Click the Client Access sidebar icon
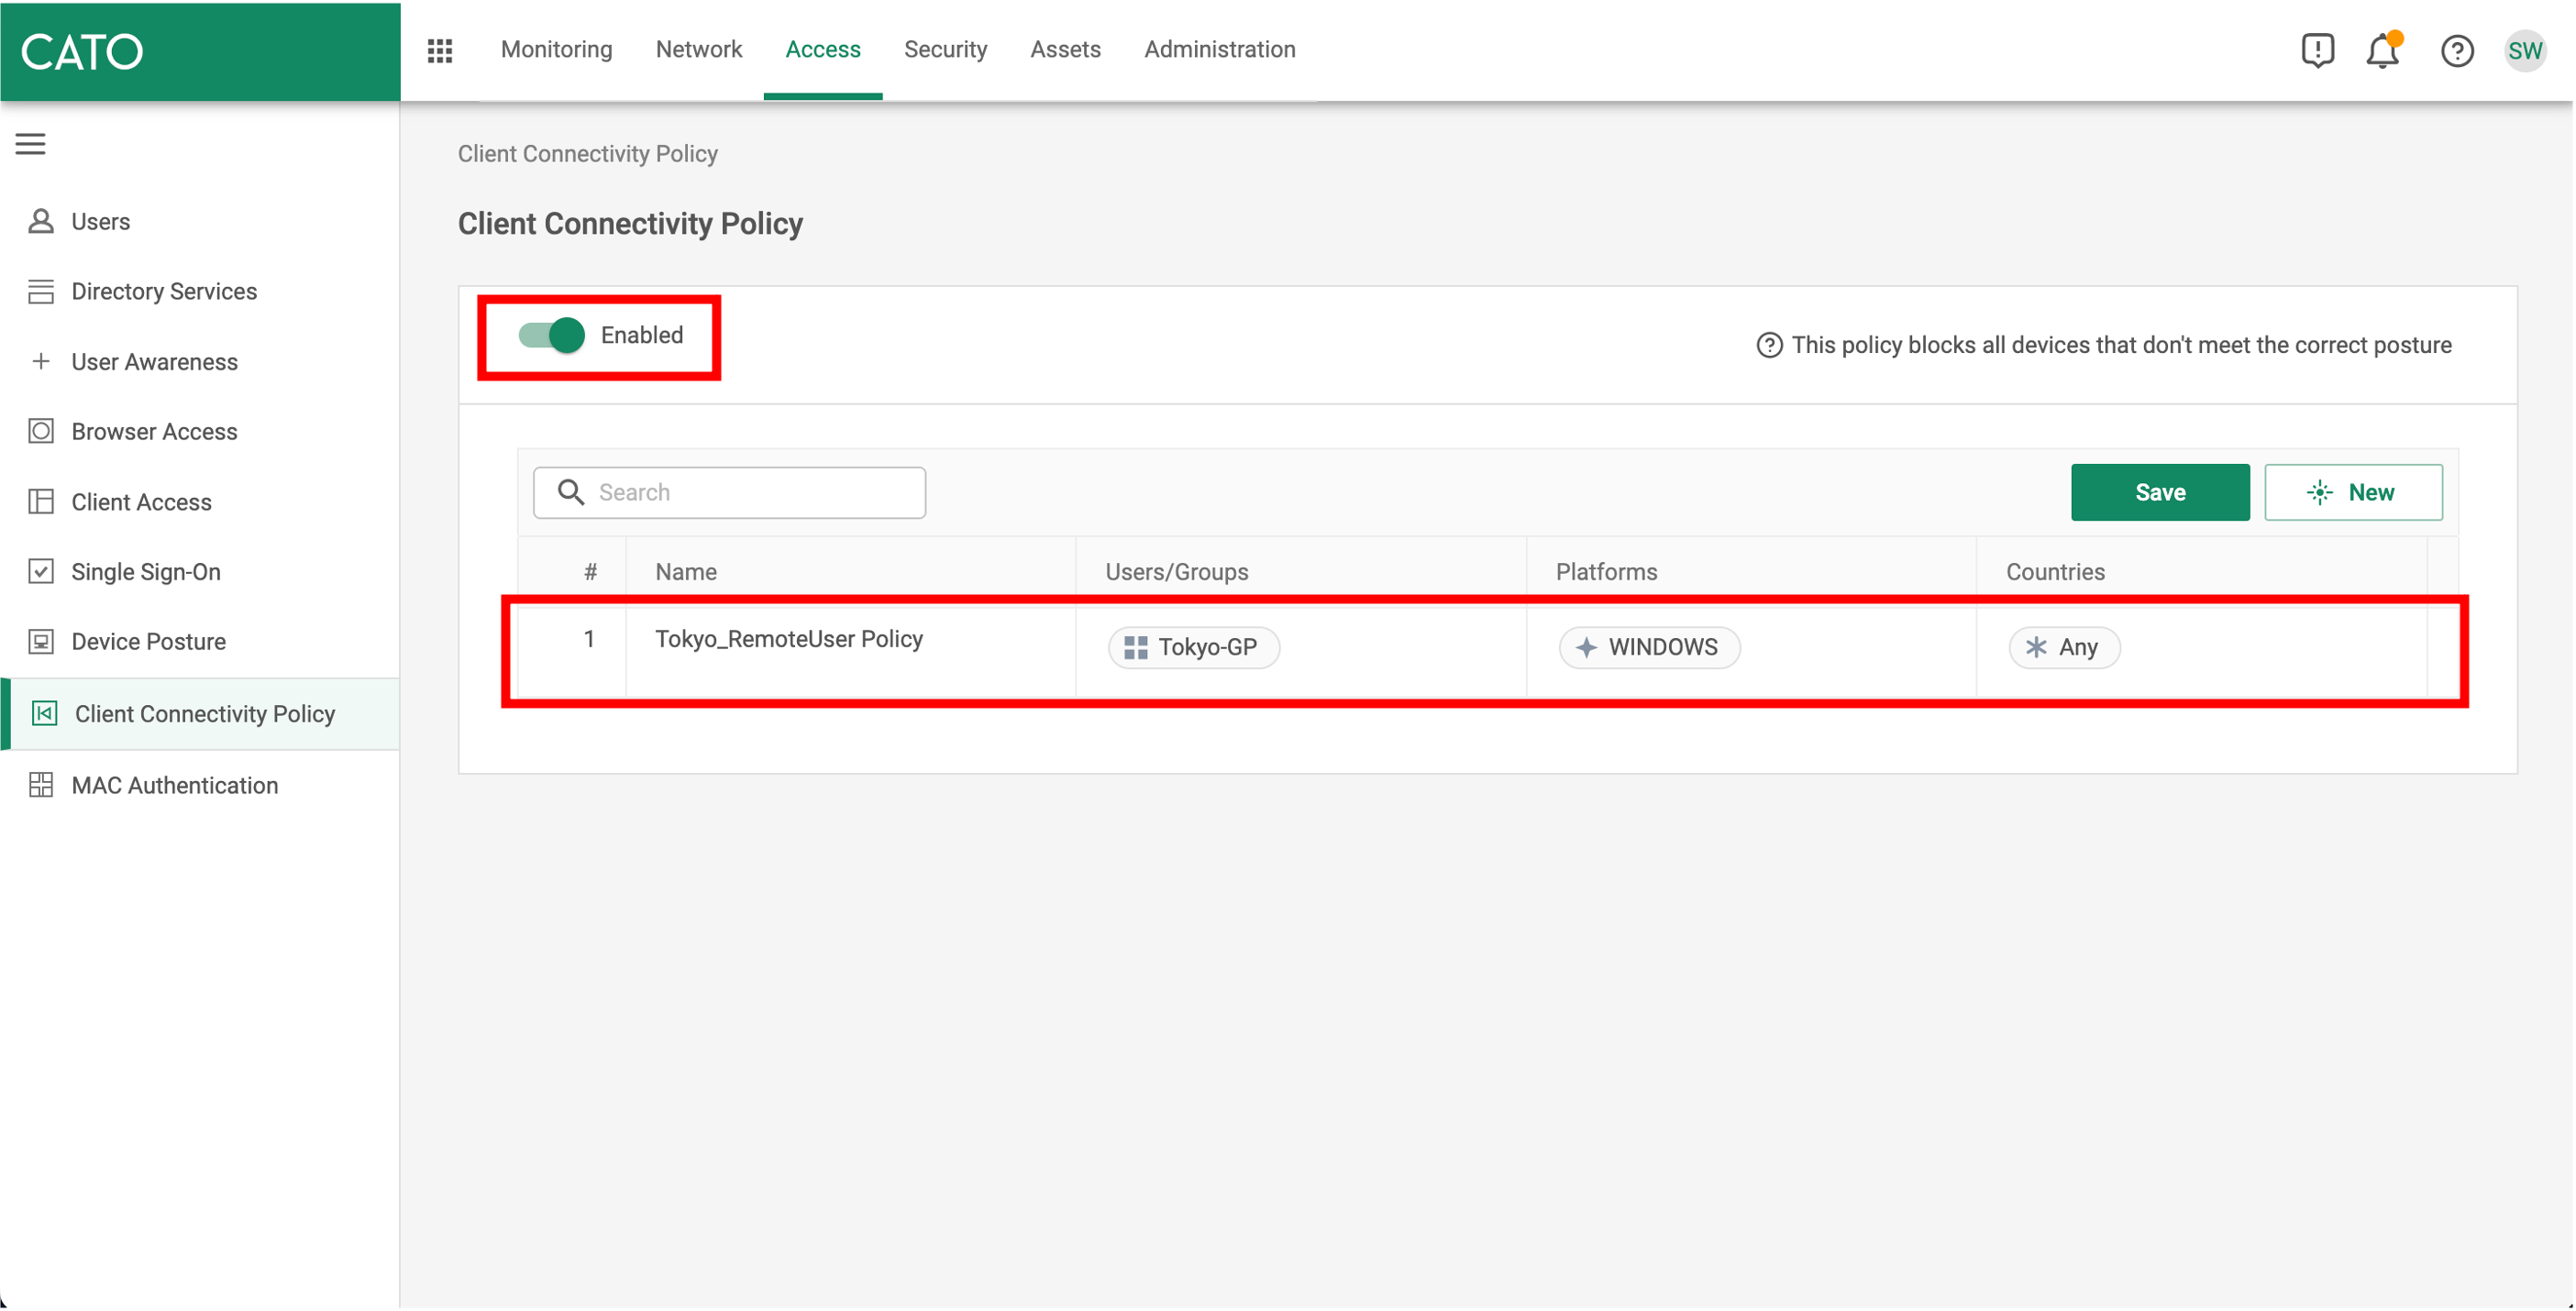The height and width of the screenshot is (1311, 2576). click(41, 501)
